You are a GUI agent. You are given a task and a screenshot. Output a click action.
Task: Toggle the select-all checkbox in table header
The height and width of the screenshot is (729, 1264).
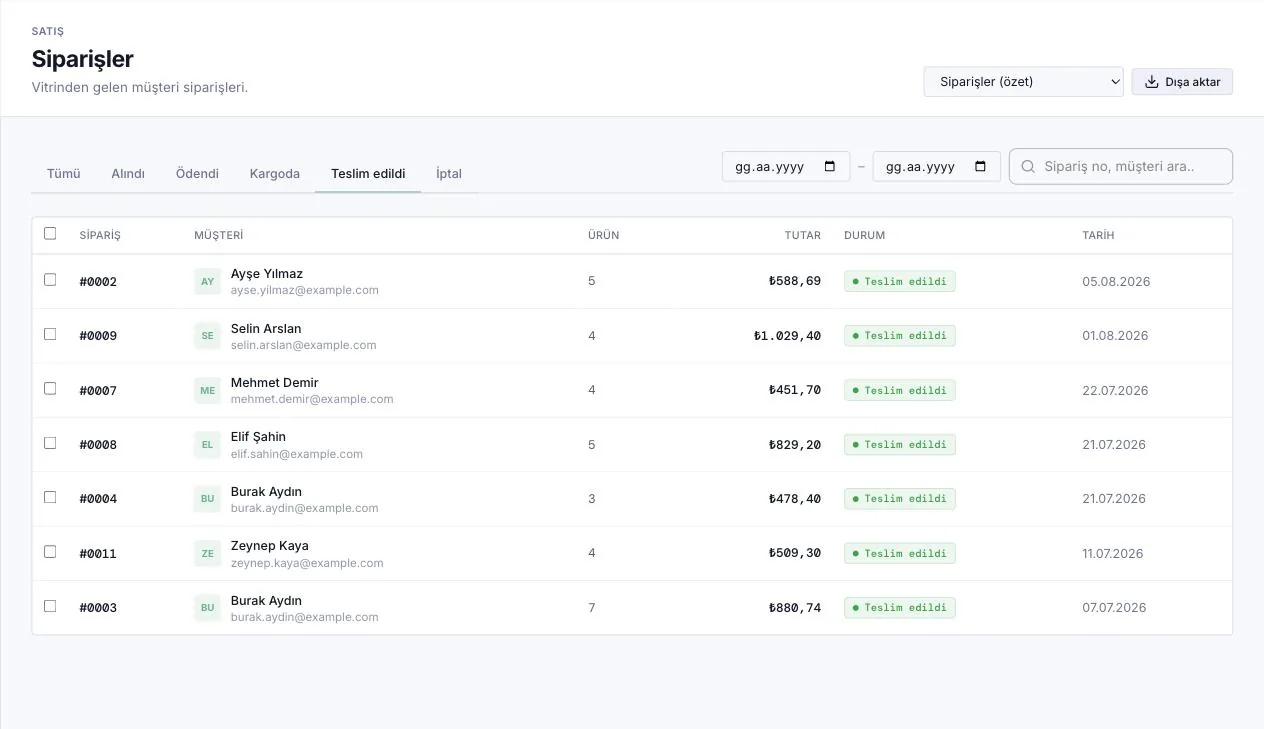(50, 234)
